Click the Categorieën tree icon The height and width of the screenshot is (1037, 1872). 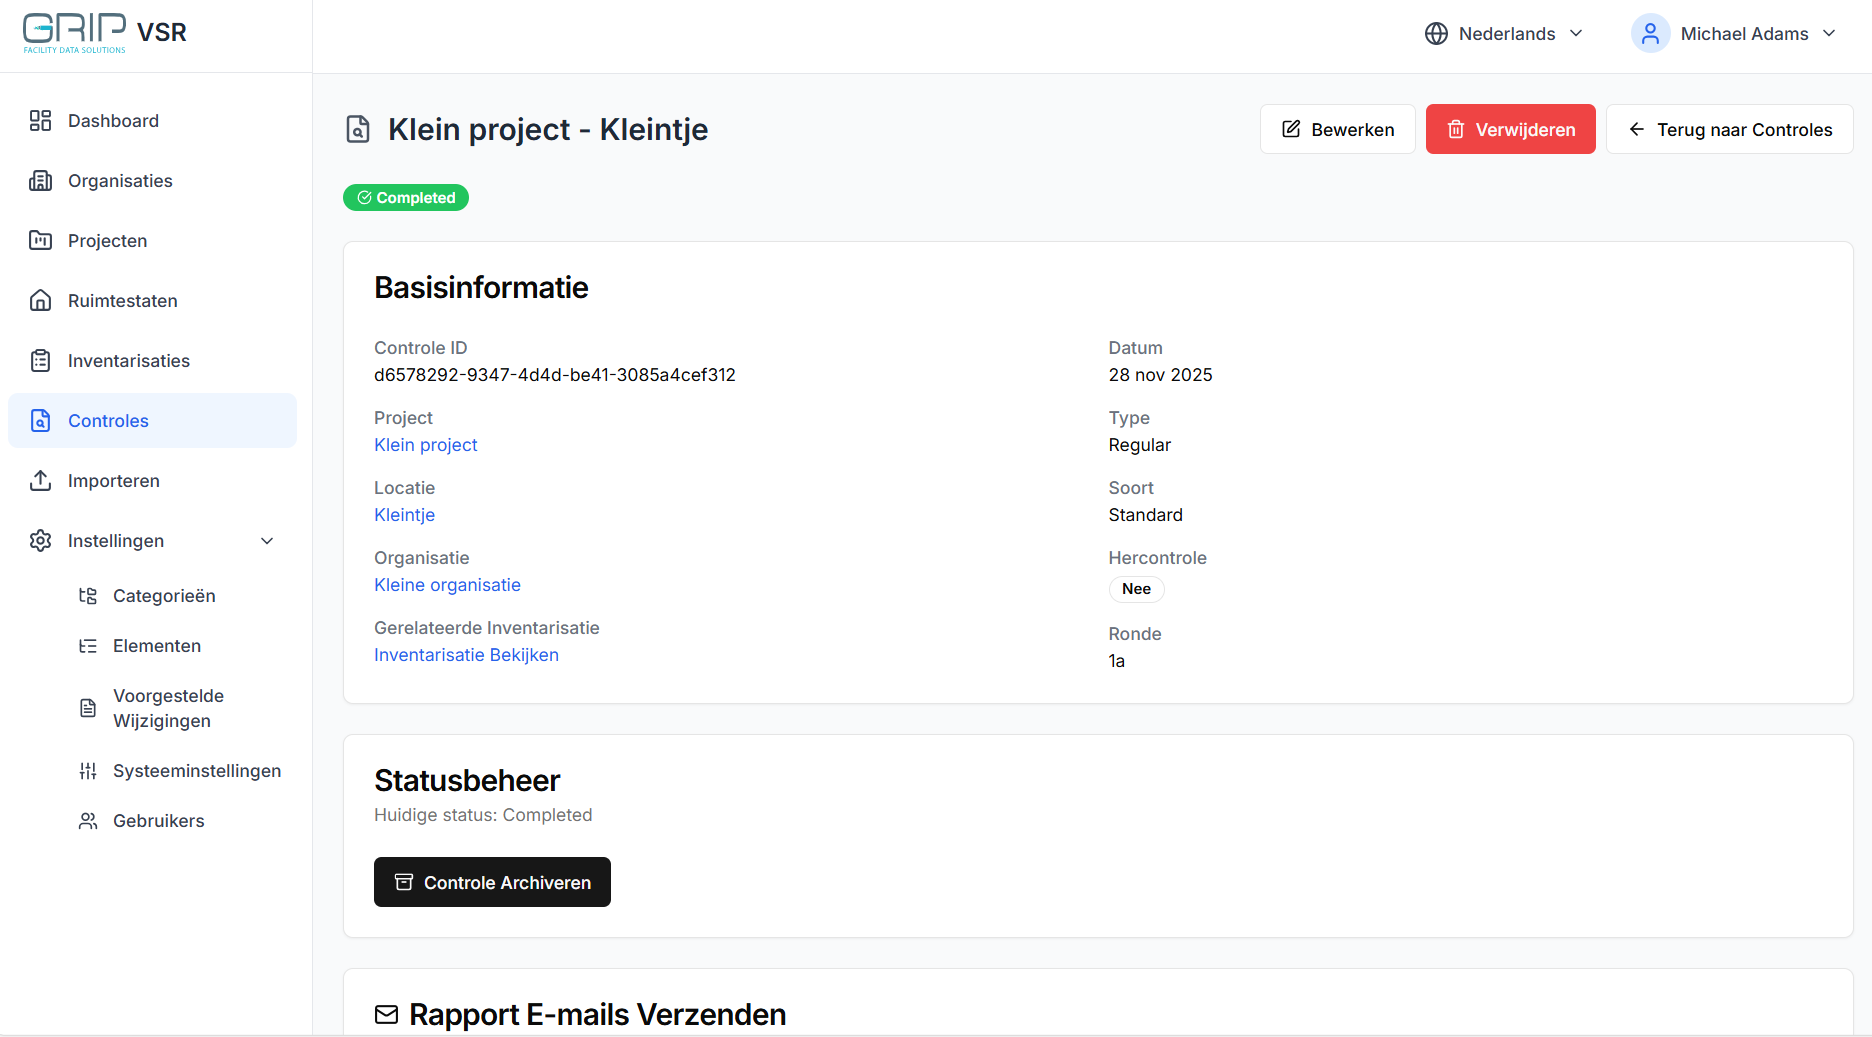coord(88,596)
